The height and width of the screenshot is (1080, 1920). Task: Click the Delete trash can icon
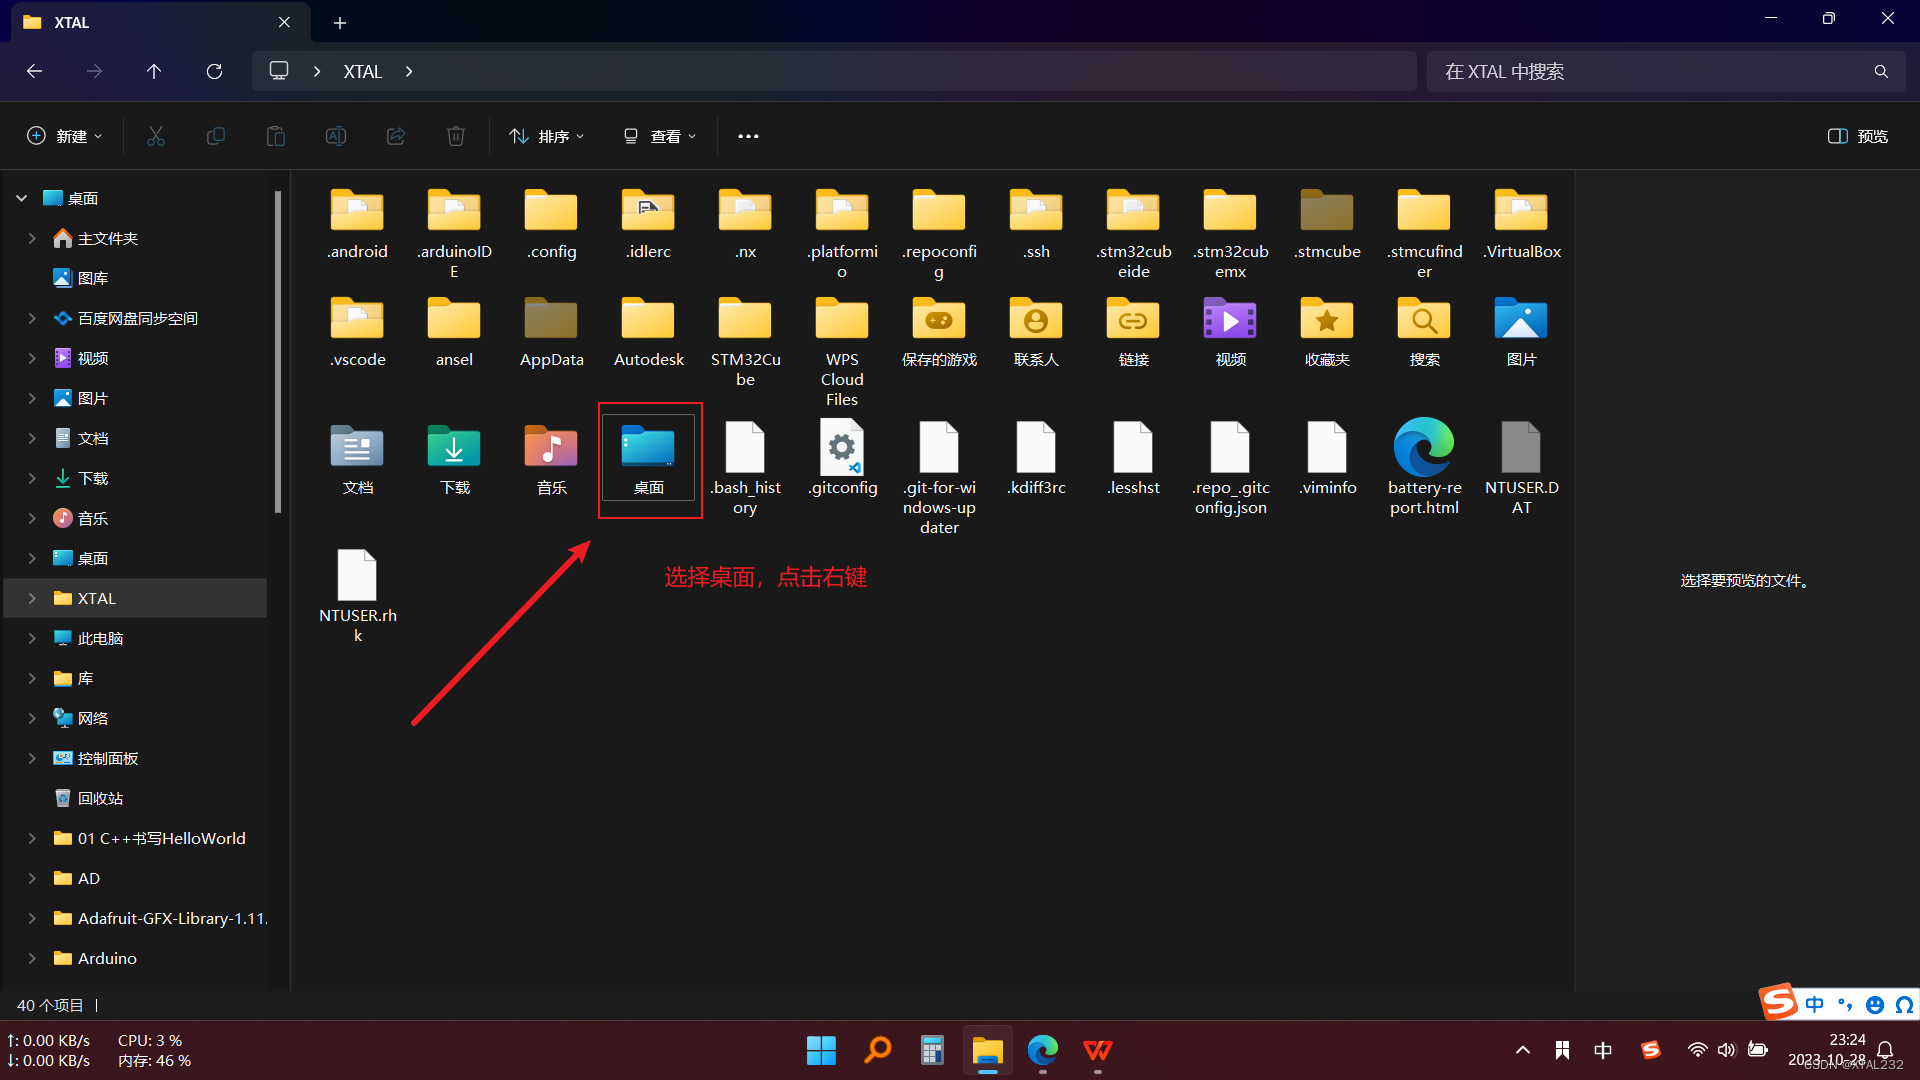click(456, 136)
